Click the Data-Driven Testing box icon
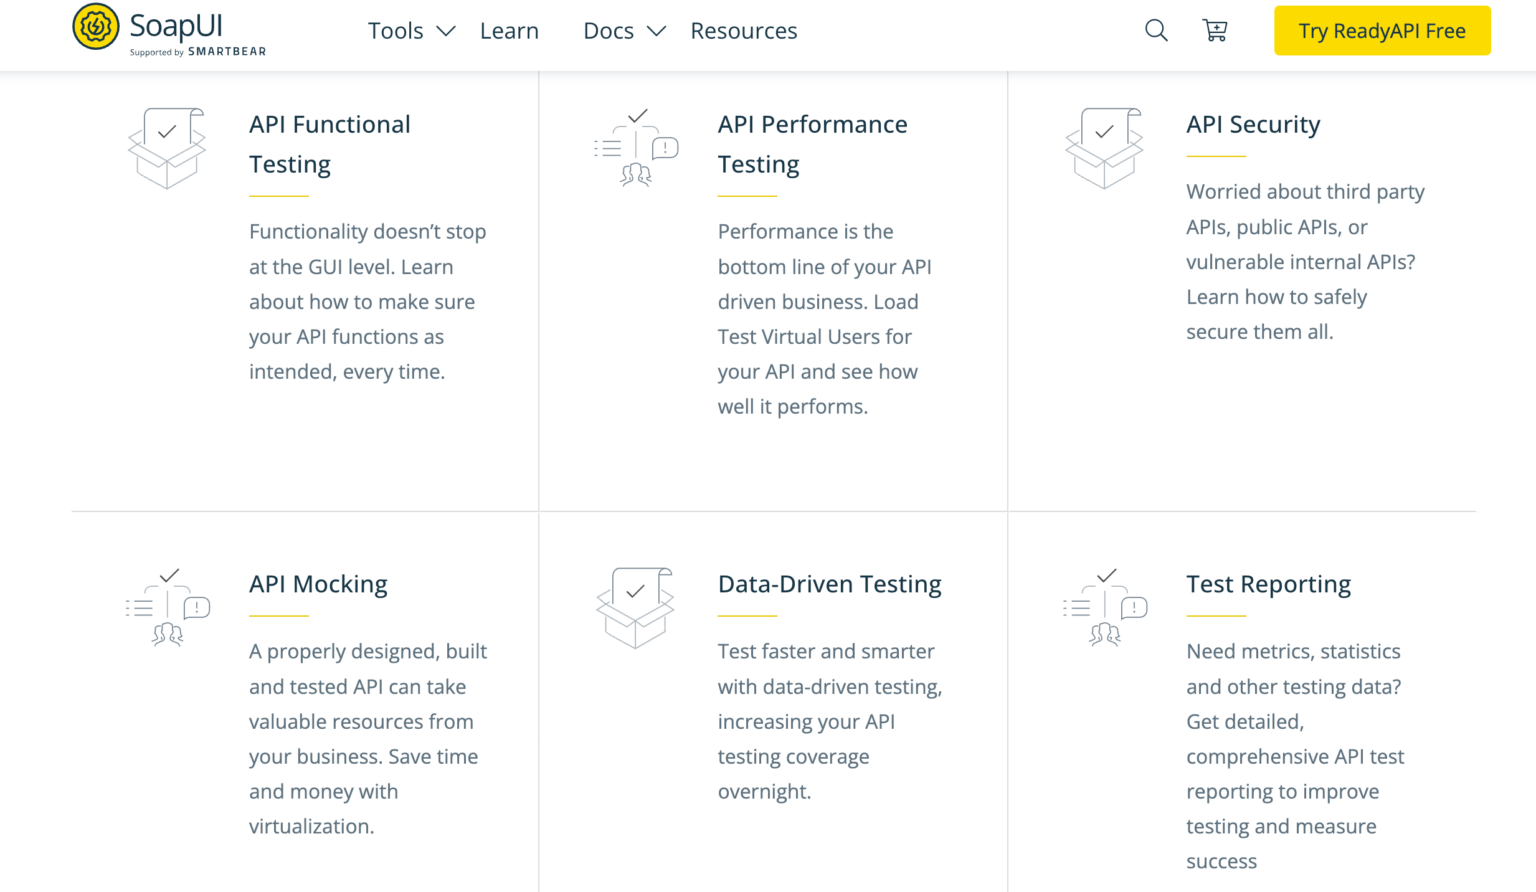Viewport: 1536px width, 892px height. click(x=635, y=608)
